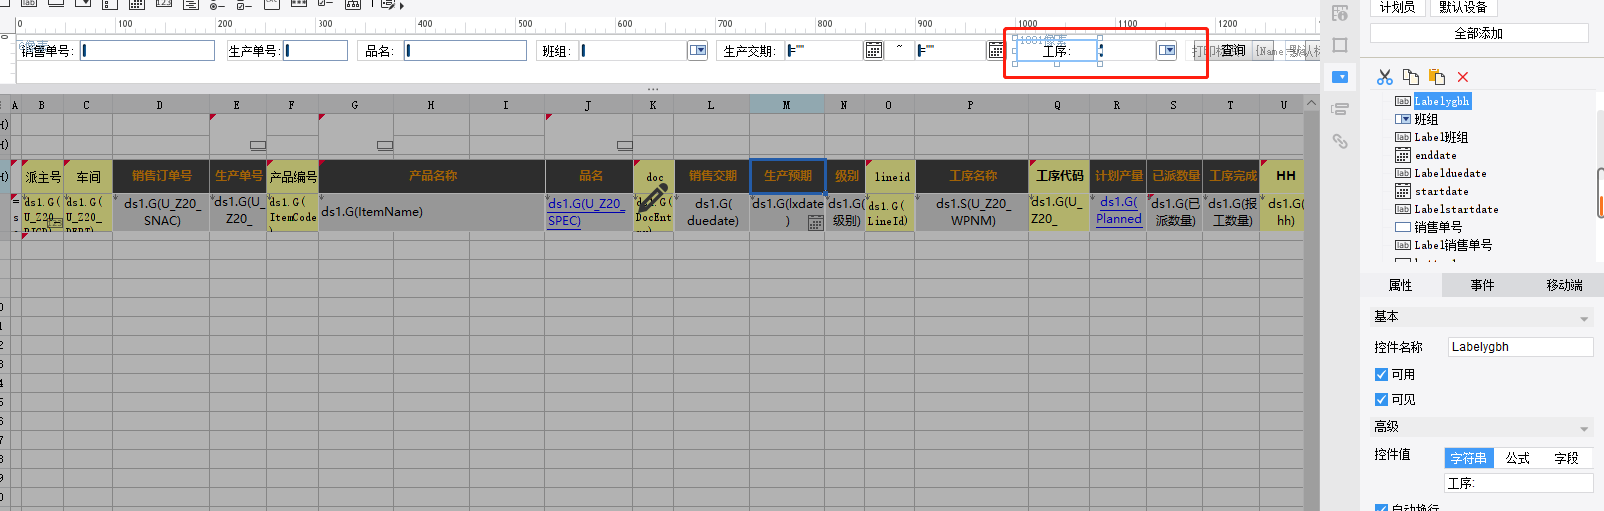Select startdate in widget tree
Image resolution: width=1604 pixels, height=511 pixels.
1441,191
